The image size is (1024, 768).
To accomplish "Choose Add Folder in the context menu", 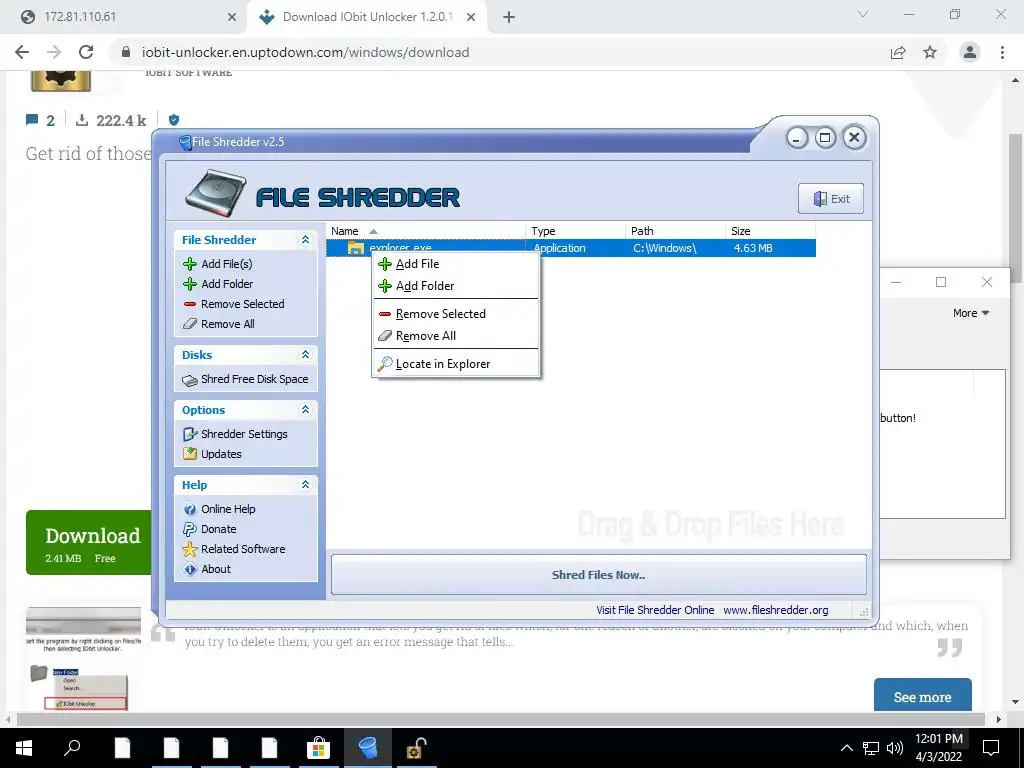I will [x=456, y=286].
